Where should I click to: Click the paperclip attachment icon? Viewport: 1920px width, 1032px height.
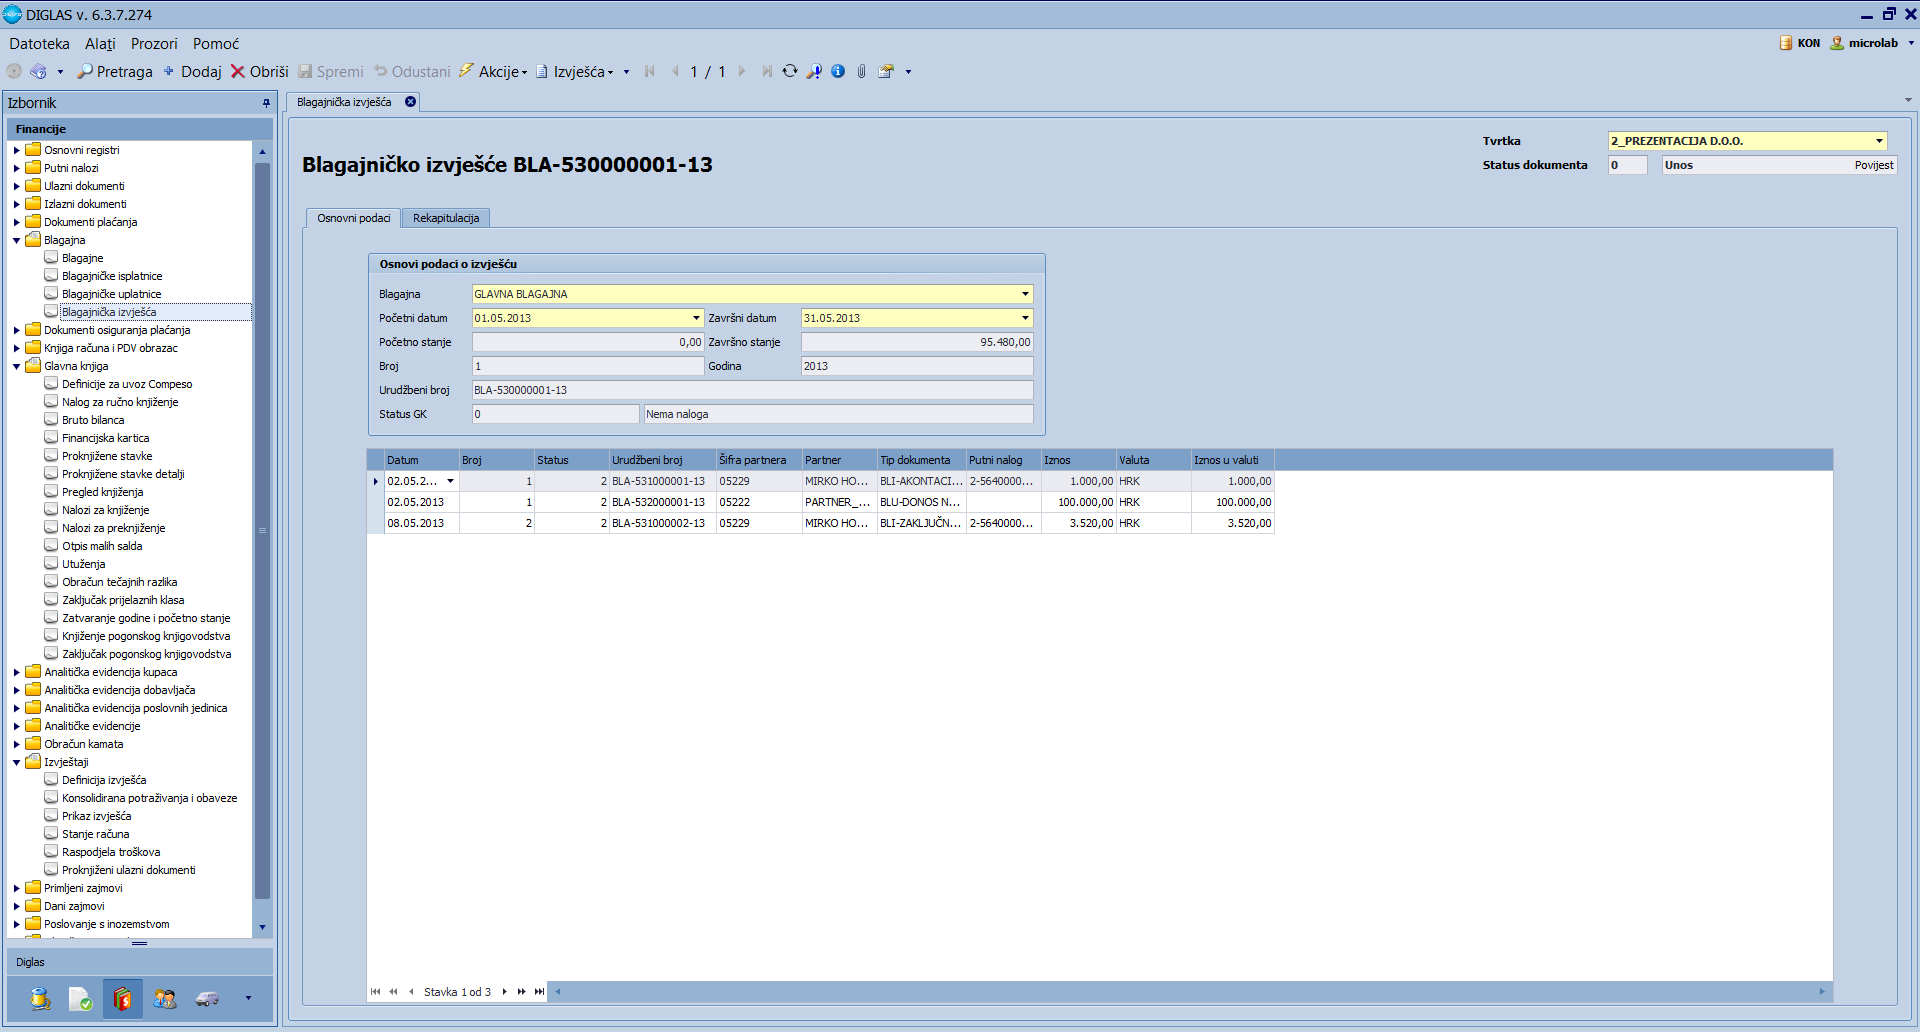(861, 71)
